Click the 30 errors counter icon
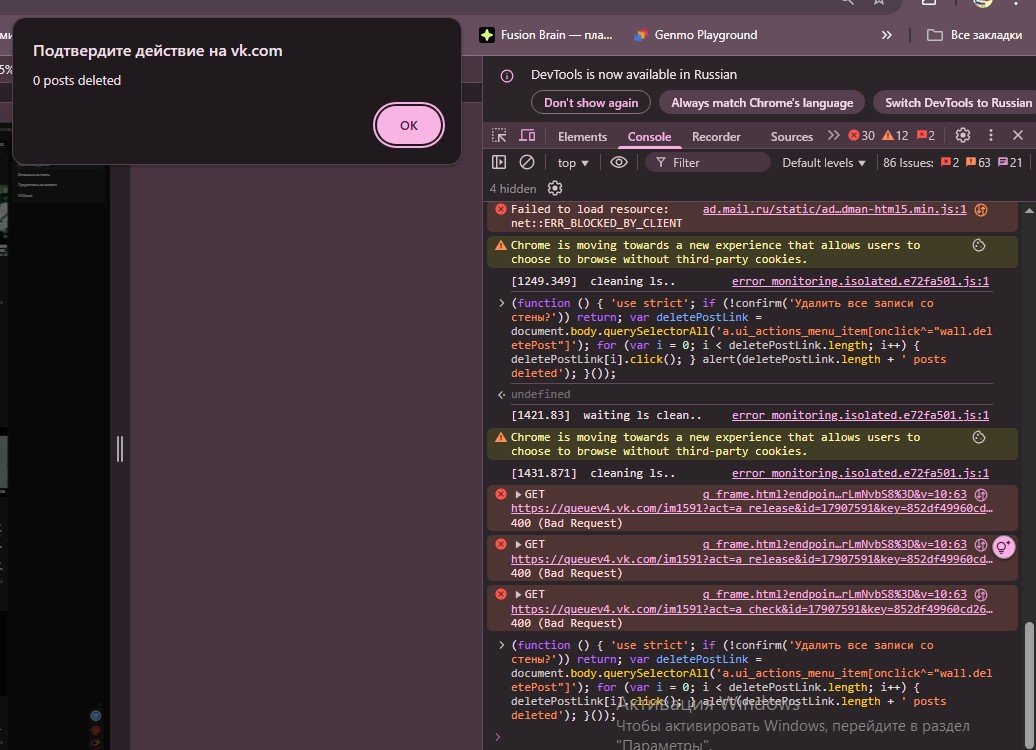This screenshot has height=750, width=1036. (861, 135)
